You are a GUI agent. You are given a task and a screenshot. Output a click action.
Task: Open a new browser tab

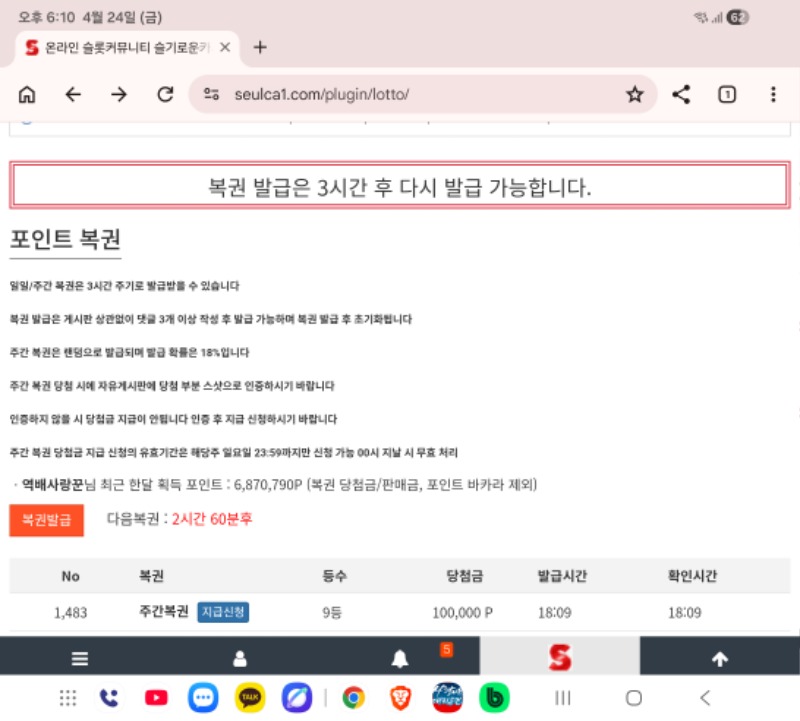tap(260, 47)
